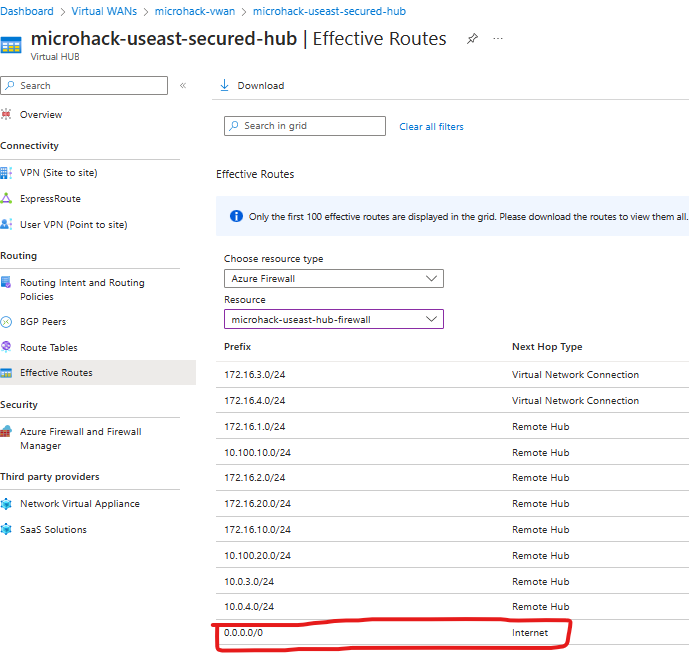Viewport: 689px width, 670px height.
Task: Click the Download arrow icon
Action: pos(225,85)
